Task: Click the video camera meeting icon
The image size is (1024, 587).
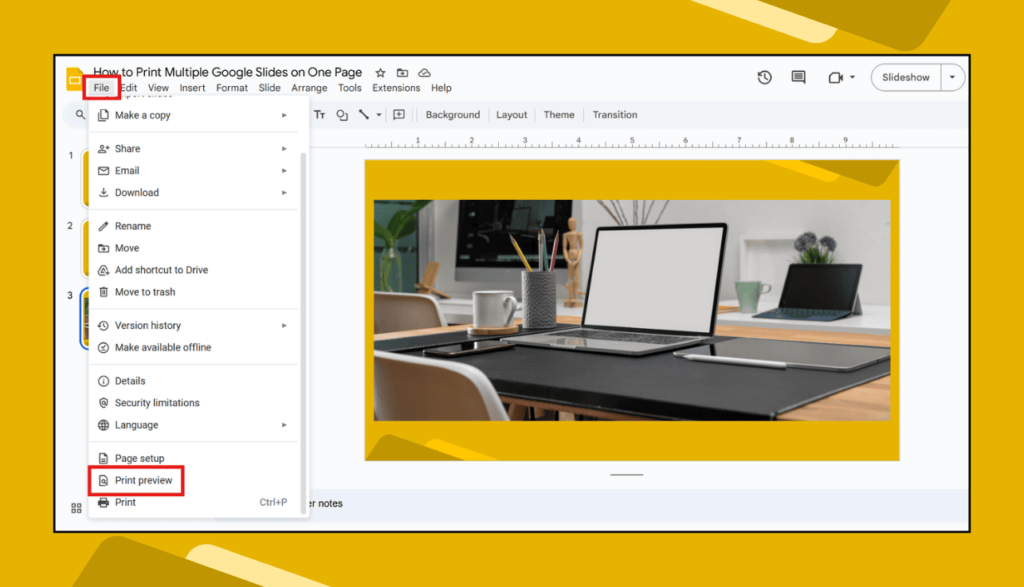Action: pyautogui.click(x=835, y=77)
